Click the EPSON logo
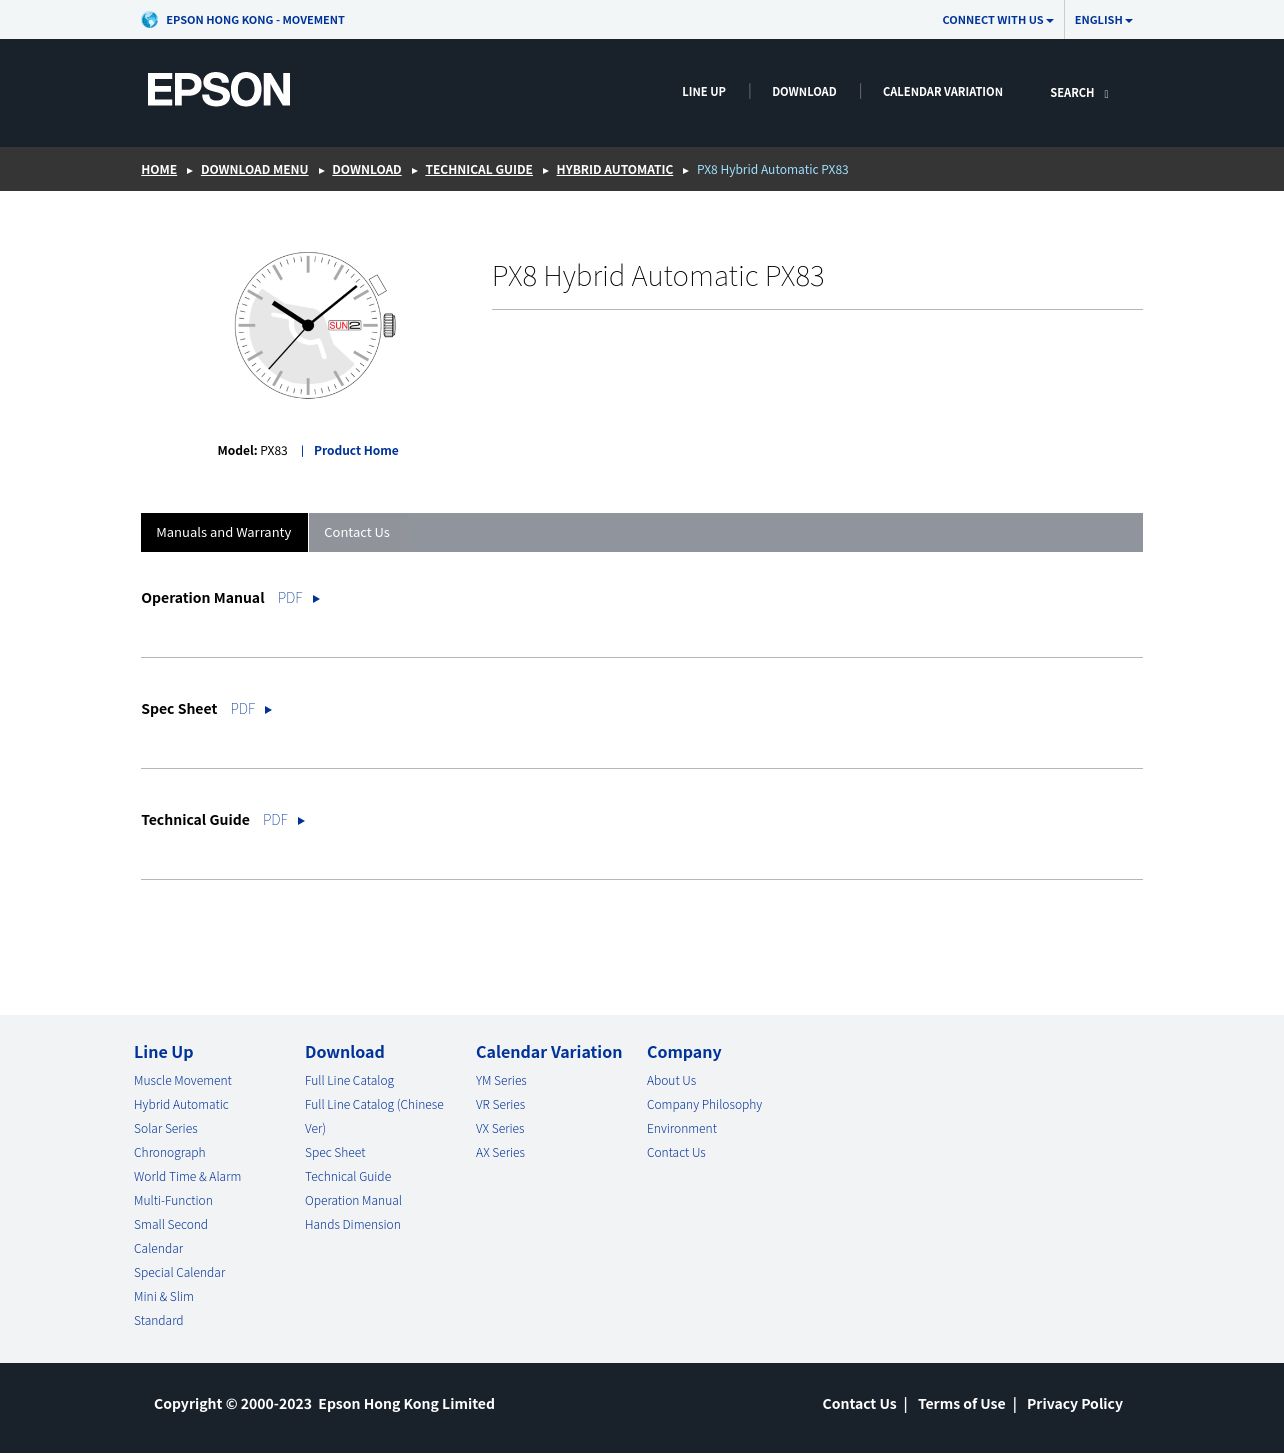1284x1454 pixels. tap(219, 90)
